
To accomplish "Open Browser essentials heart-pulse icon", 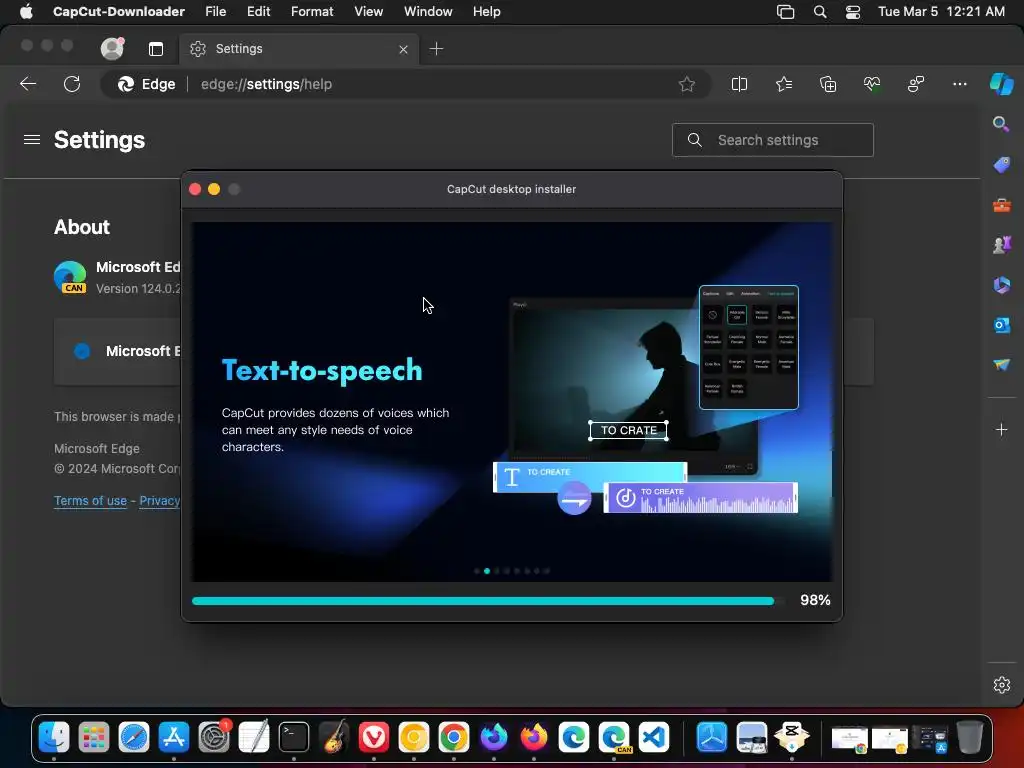I will tap(872, 84).
